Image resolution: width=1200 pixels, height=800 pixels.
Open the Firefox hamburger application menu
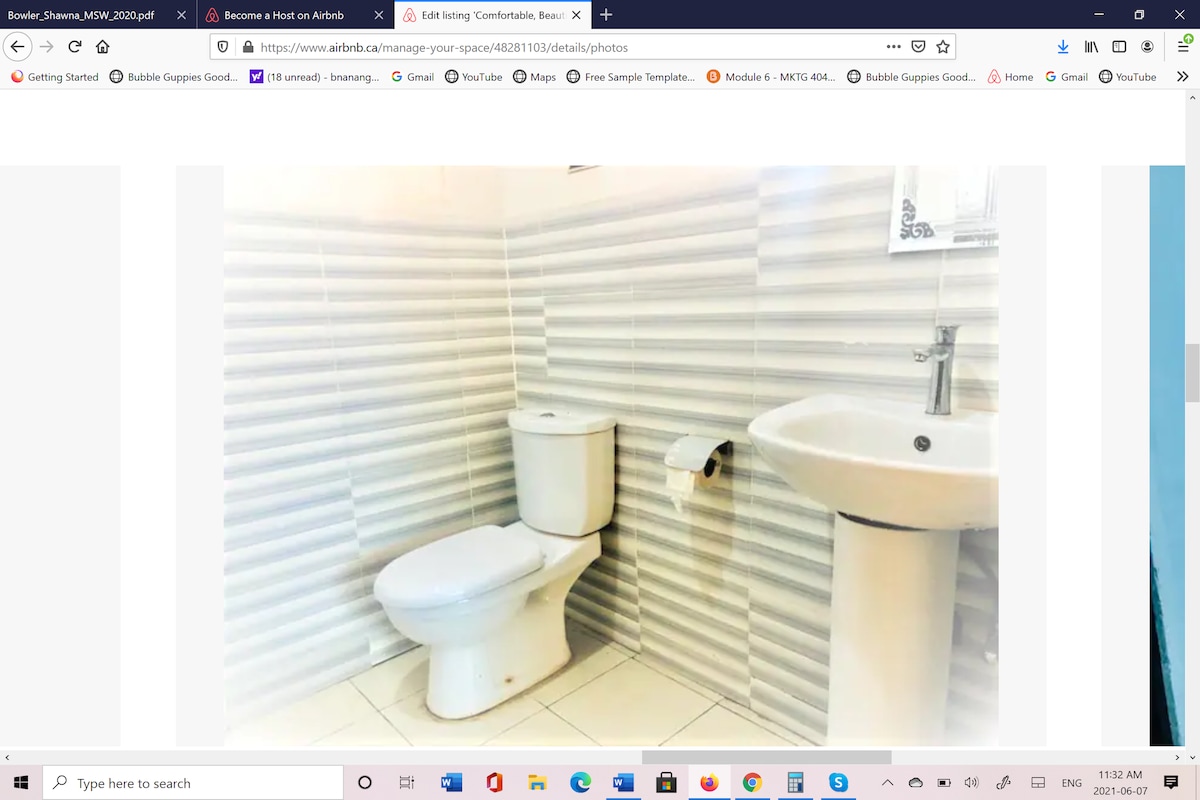click(1184, 46)
